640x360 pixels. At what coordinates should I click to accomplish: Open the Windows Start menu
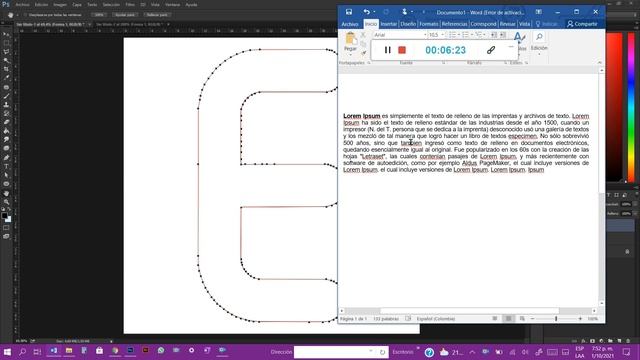click(7, 351)
